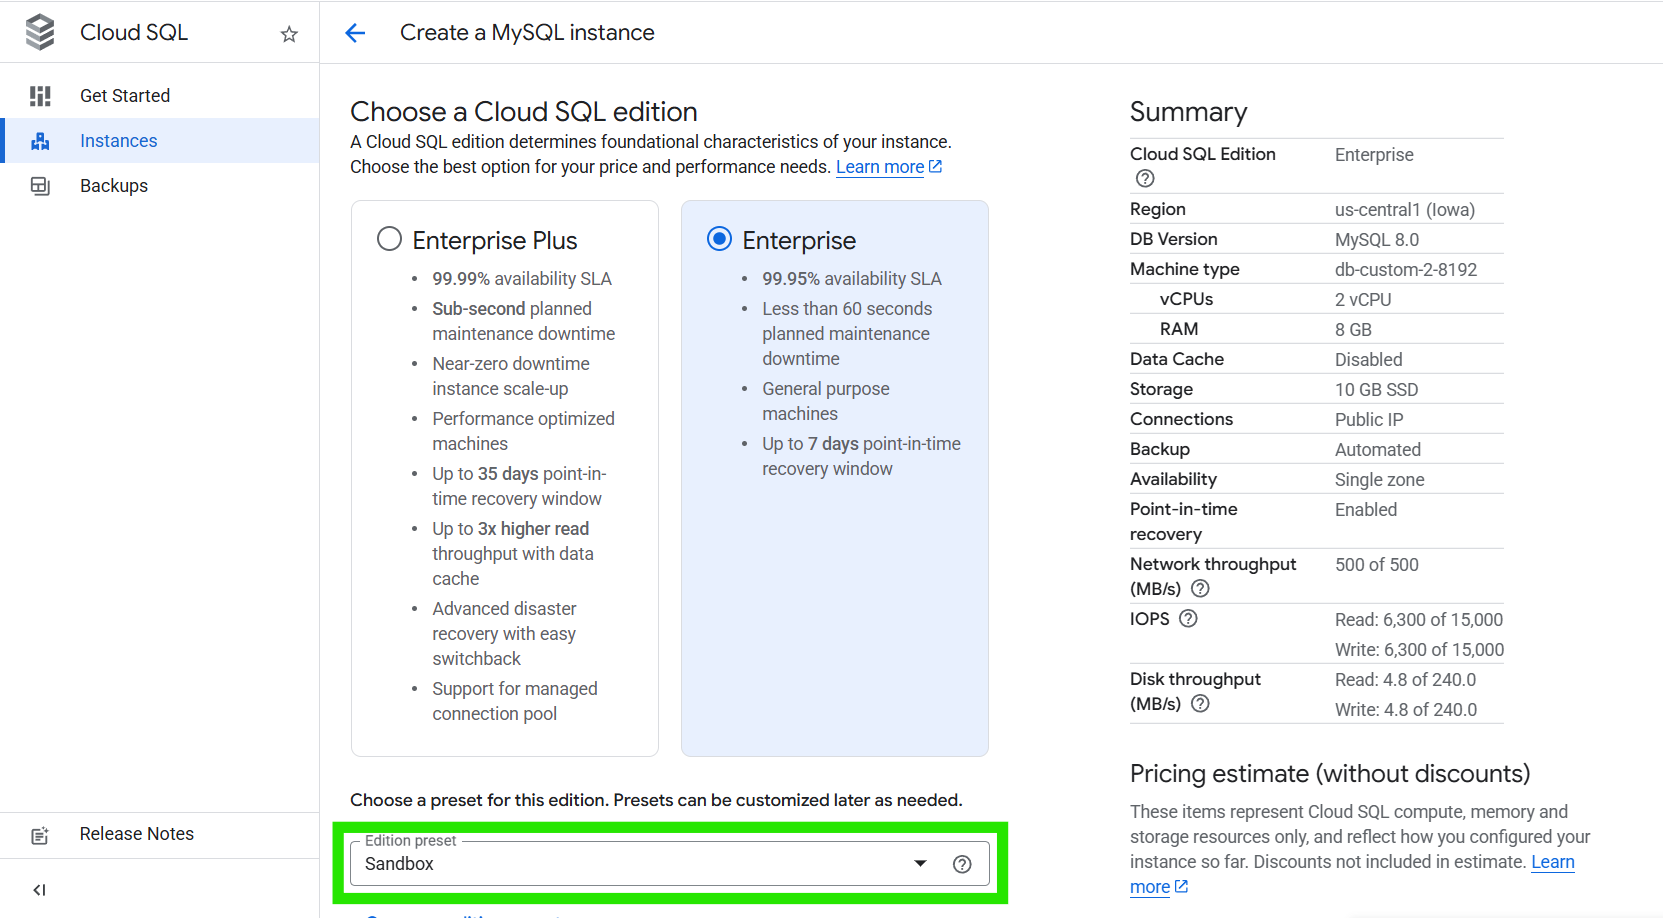Open Release Notes in the sidebar
This screenshot has width=1663, height=918.
(x=136, y=834)
